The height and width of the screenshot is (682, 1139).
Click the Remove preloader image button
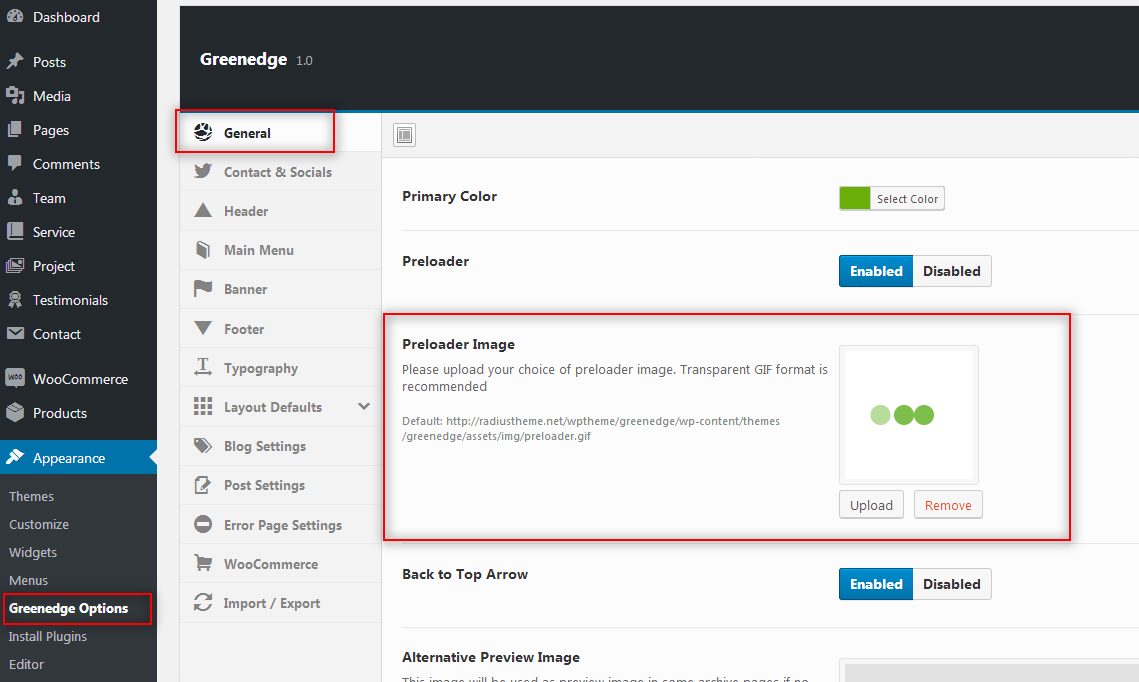[948, 505]
